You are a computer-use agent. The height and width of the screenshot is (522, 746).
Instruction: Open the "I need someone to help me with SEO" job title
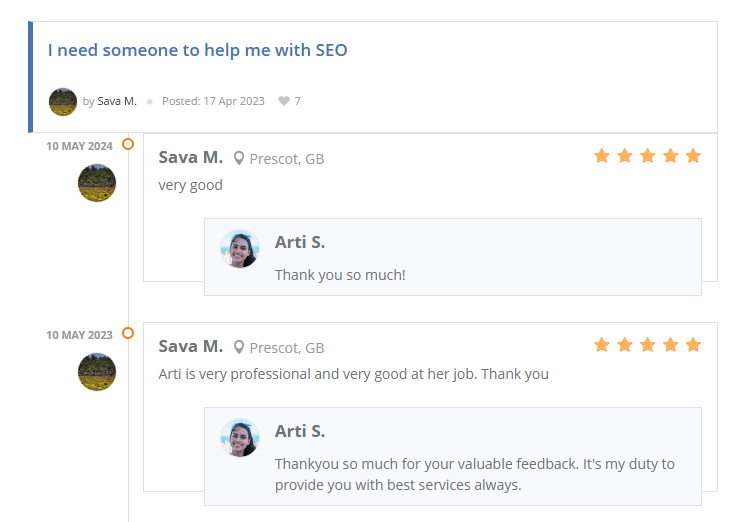198,50
